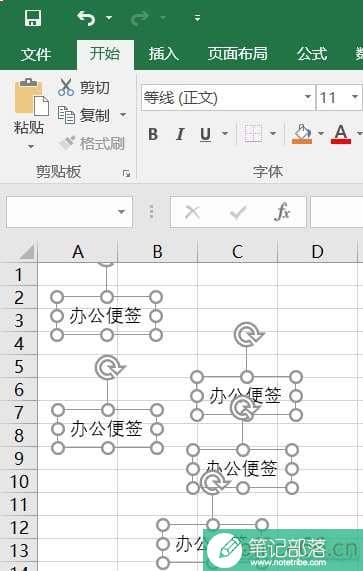Click the Select All corner triangle
This screenshot has width=363, height=571.
[27, 252]
